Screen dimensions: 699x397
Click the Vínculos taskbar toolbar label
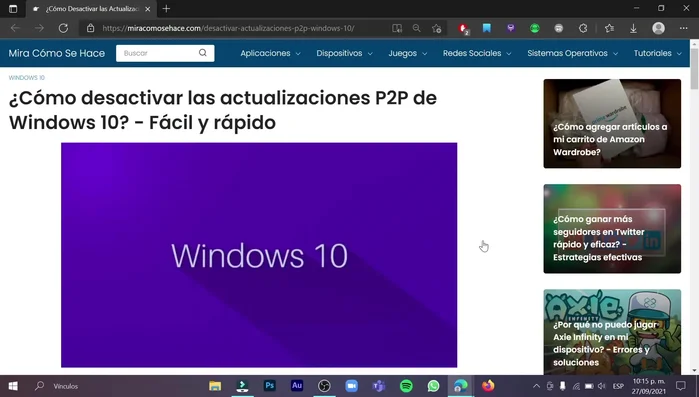point(66,386)
